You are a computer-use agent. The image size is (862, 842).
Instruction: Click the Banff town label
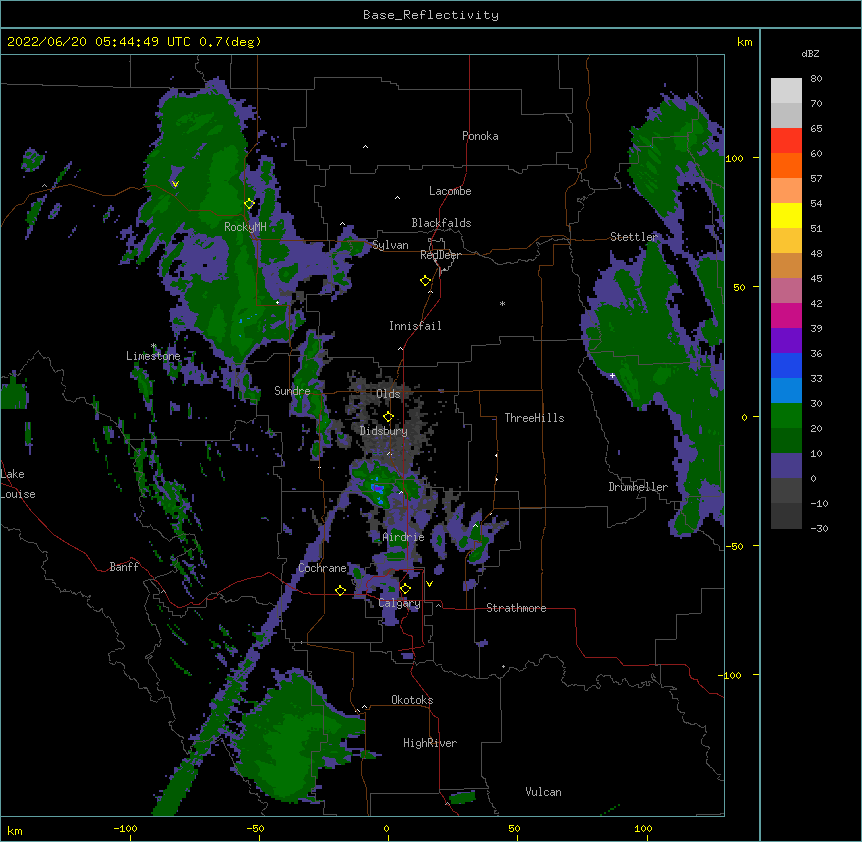124,567
